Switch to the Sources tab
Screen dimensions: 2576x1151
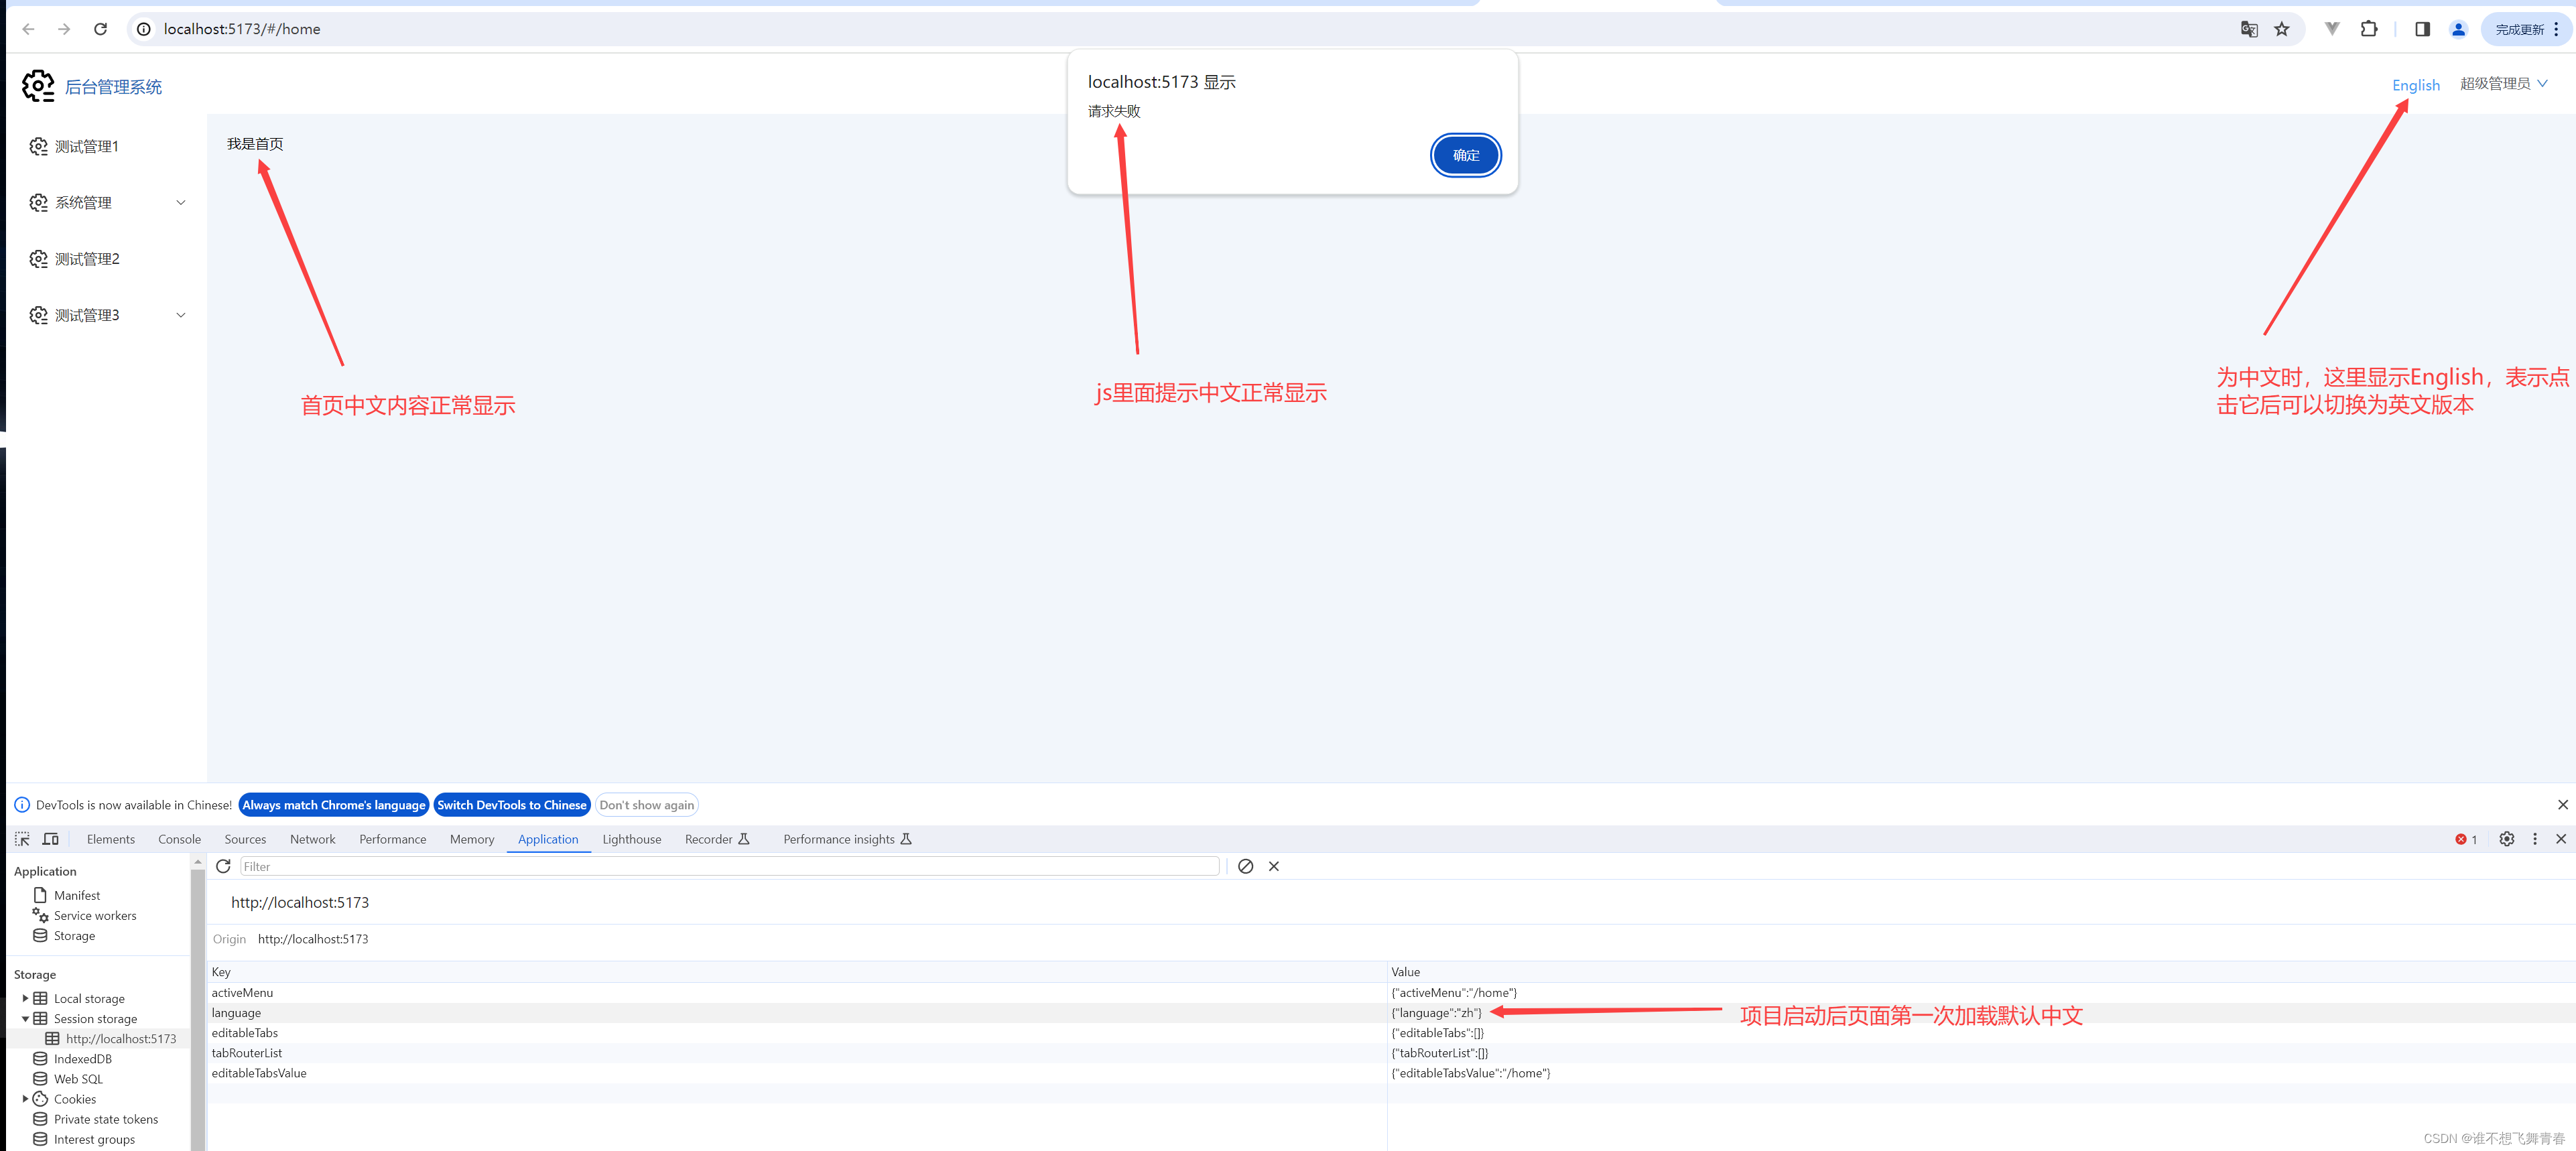point(246,839)
